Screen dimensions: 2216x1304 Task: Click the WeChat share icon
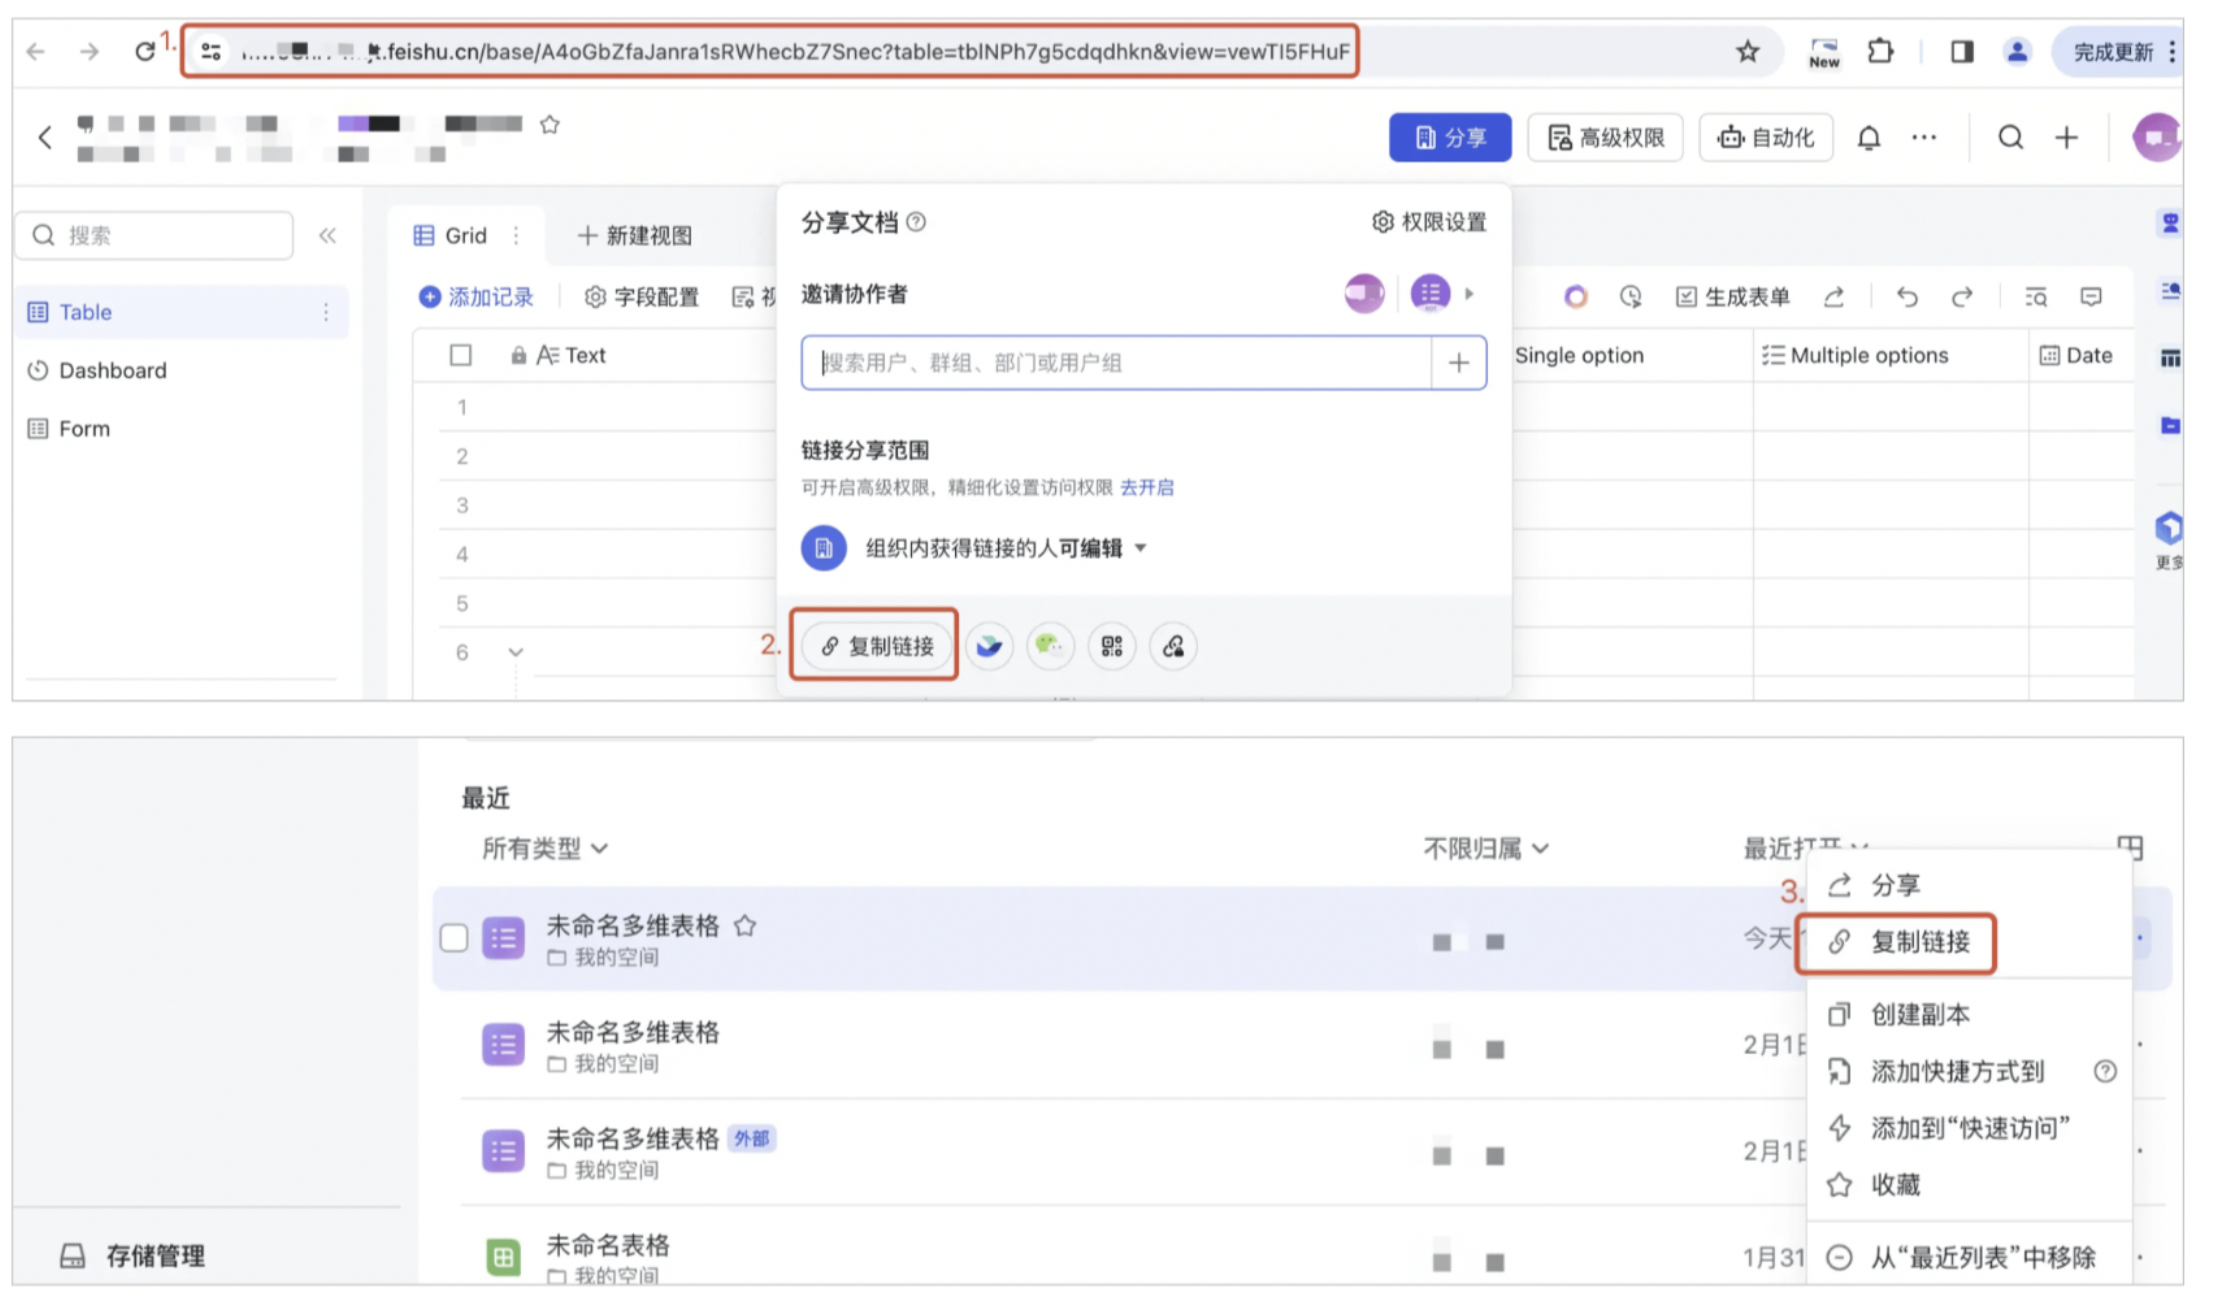tap(1049, 646)
